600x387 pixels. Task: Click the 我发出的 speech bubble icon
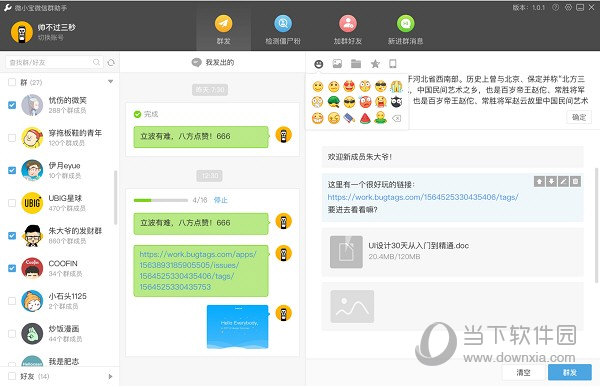tap(196, 62)
